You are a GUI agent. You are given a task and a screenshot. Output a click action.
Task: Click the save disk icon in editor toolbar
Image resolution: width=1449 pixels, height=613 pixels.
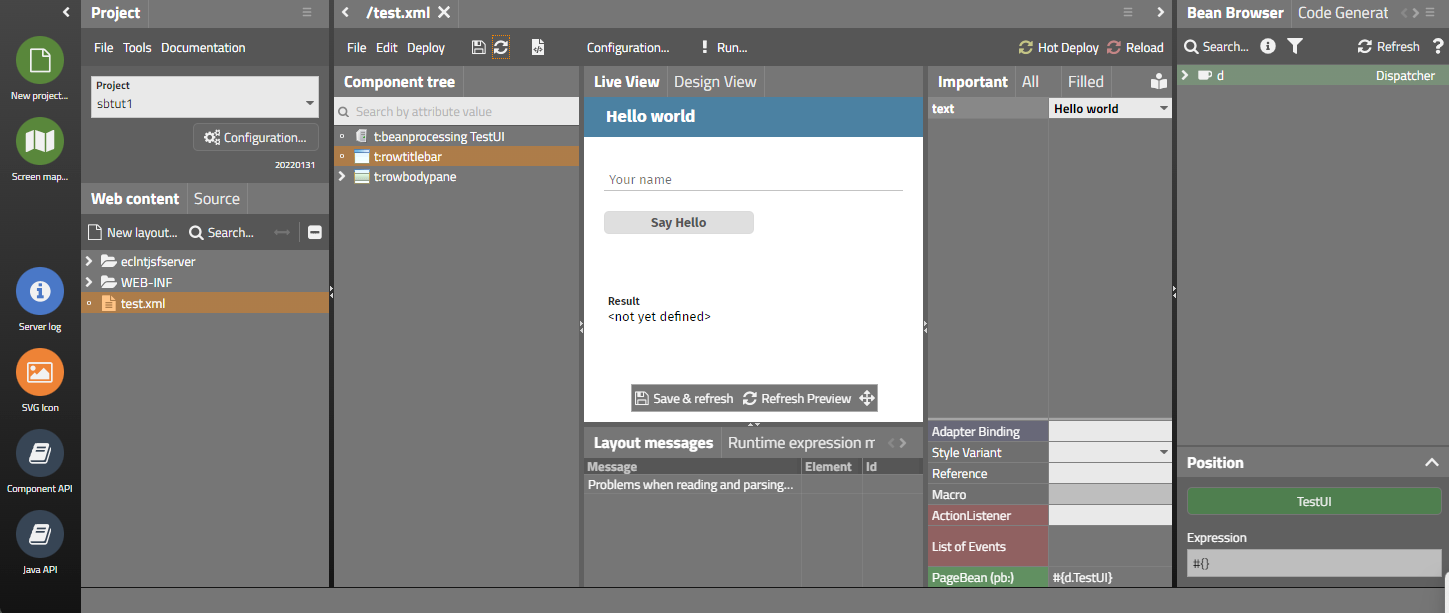(x=478, y=47)
